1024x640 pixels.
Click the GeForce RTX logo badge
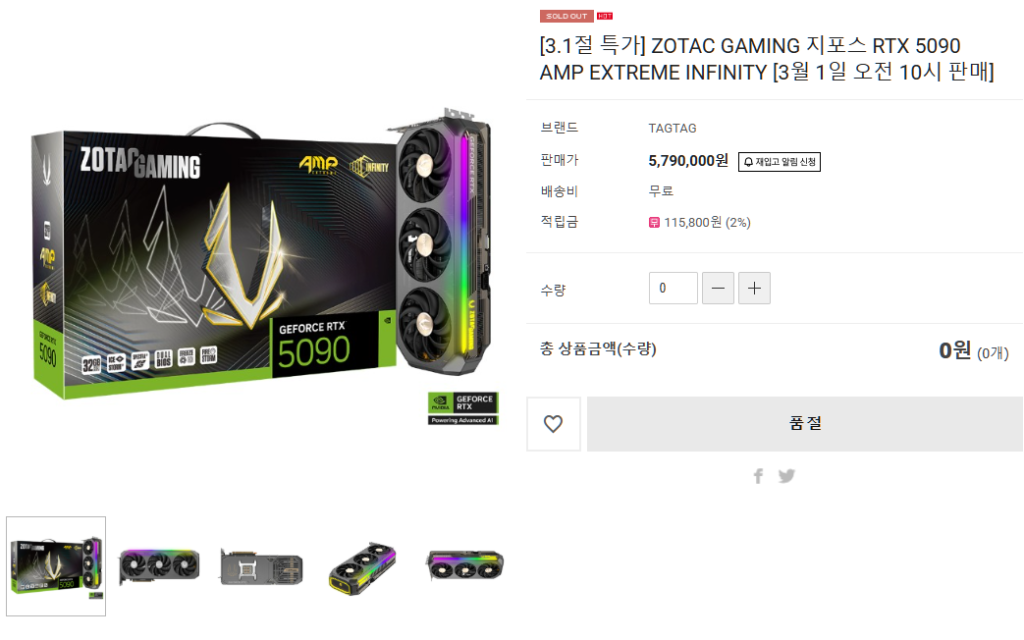[x=463, y=408]
